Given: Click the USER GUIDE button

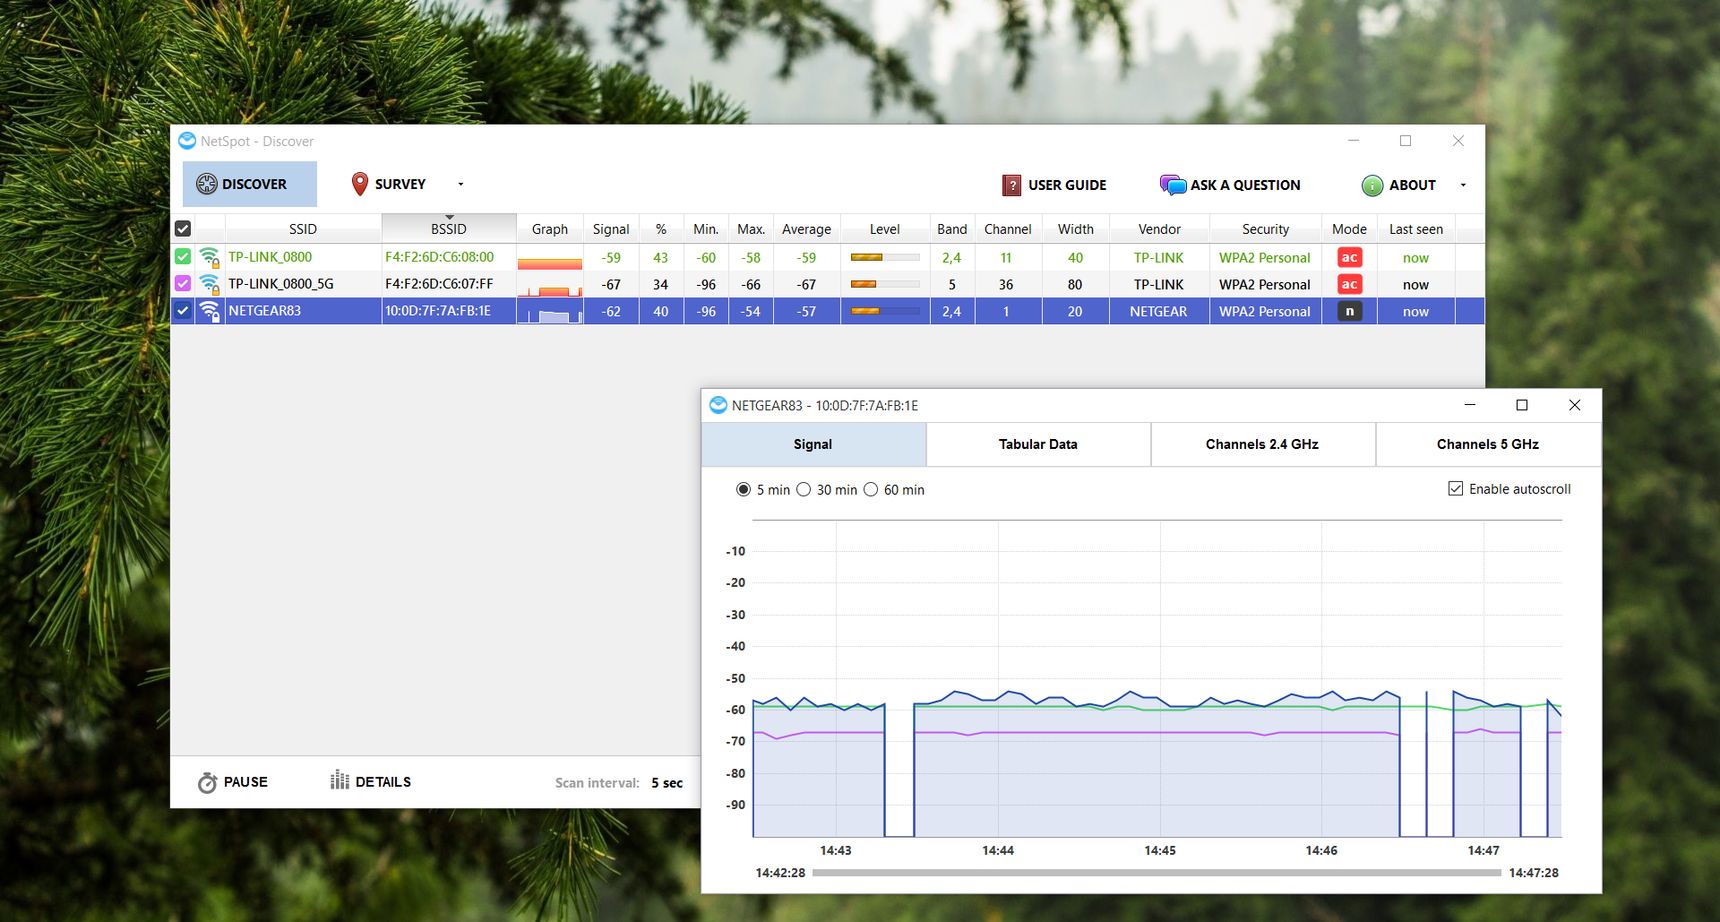Looking at the screenshot, I should [x=1054, y=185].
